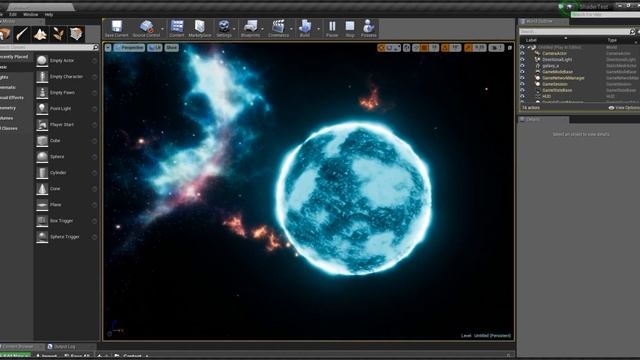Pause the running simulation
640x360 pixels.
click(x=332, y=26)
